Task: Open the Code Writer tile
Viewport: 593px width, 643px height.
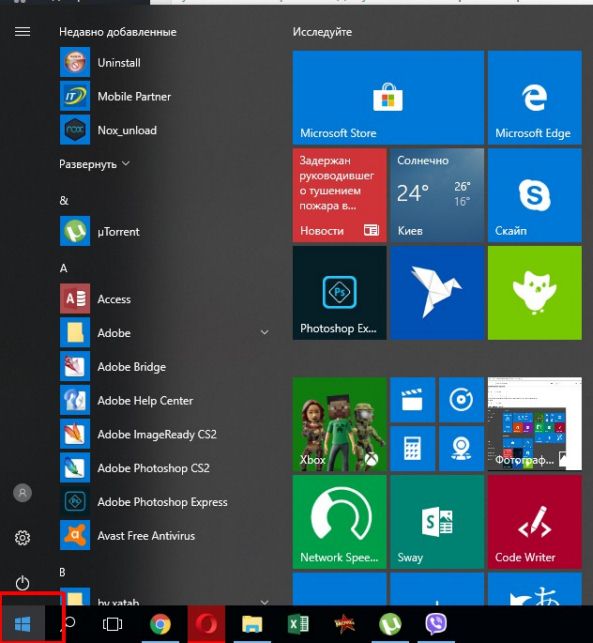Action: [535, 522]
